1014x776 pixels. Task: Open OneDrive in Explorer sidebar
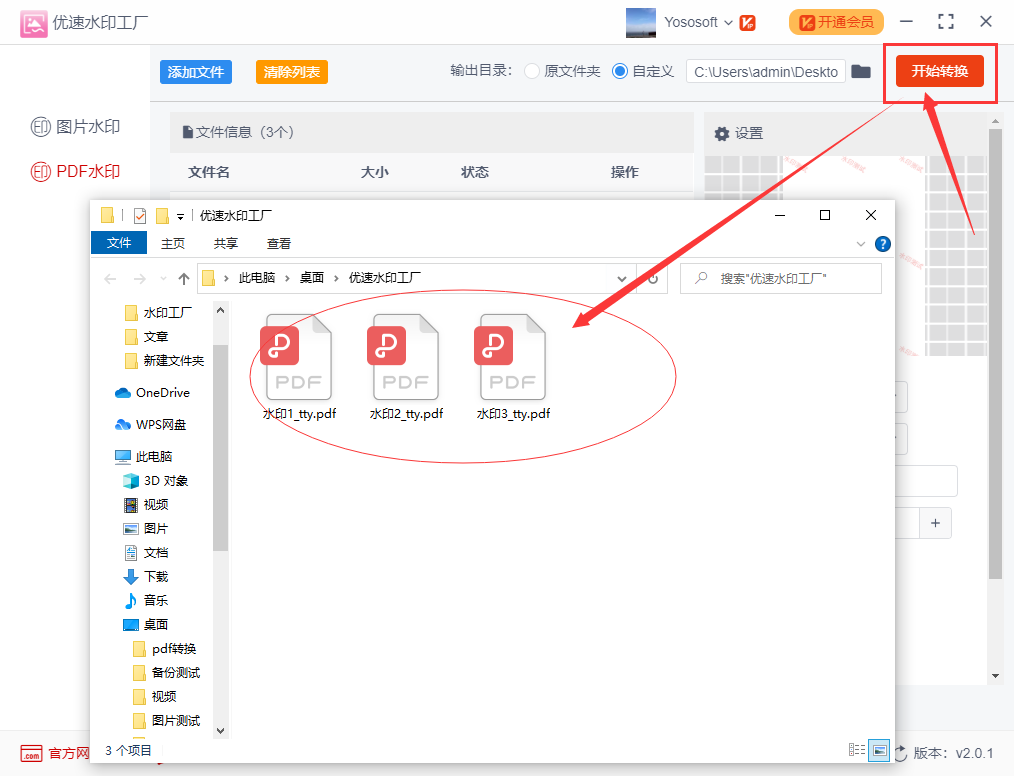click(x=153, y=393)
